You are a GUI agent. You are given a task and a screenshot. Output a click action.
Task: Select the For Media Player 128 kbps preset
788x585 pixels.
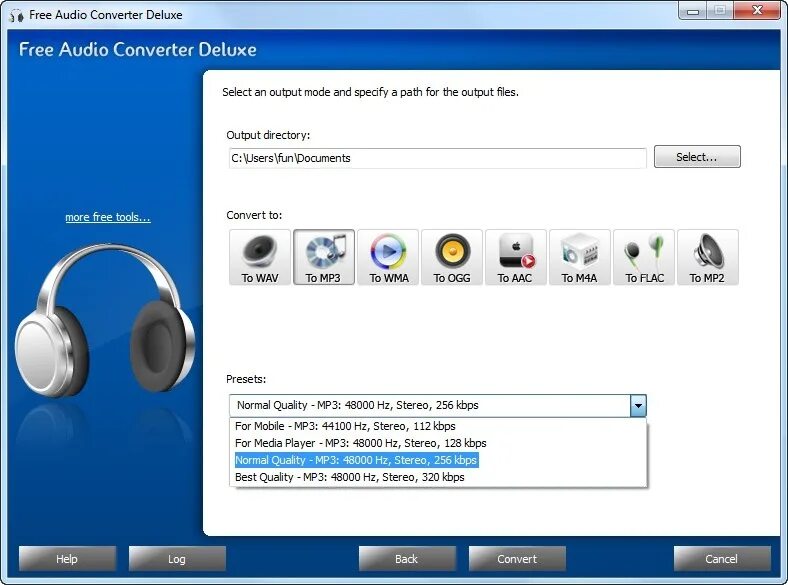(x=438, y=443)
